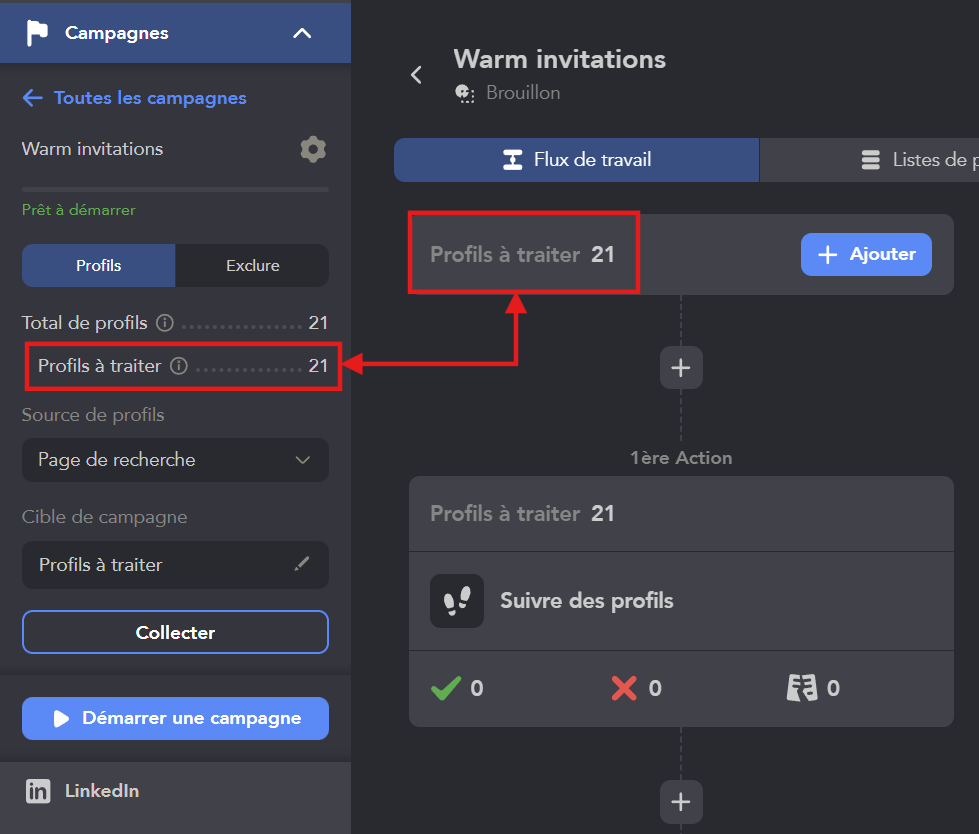Viewport: 979px width, 834px height.
Task: Open the Page de recherche dropdown
Action: pos(175,460)
